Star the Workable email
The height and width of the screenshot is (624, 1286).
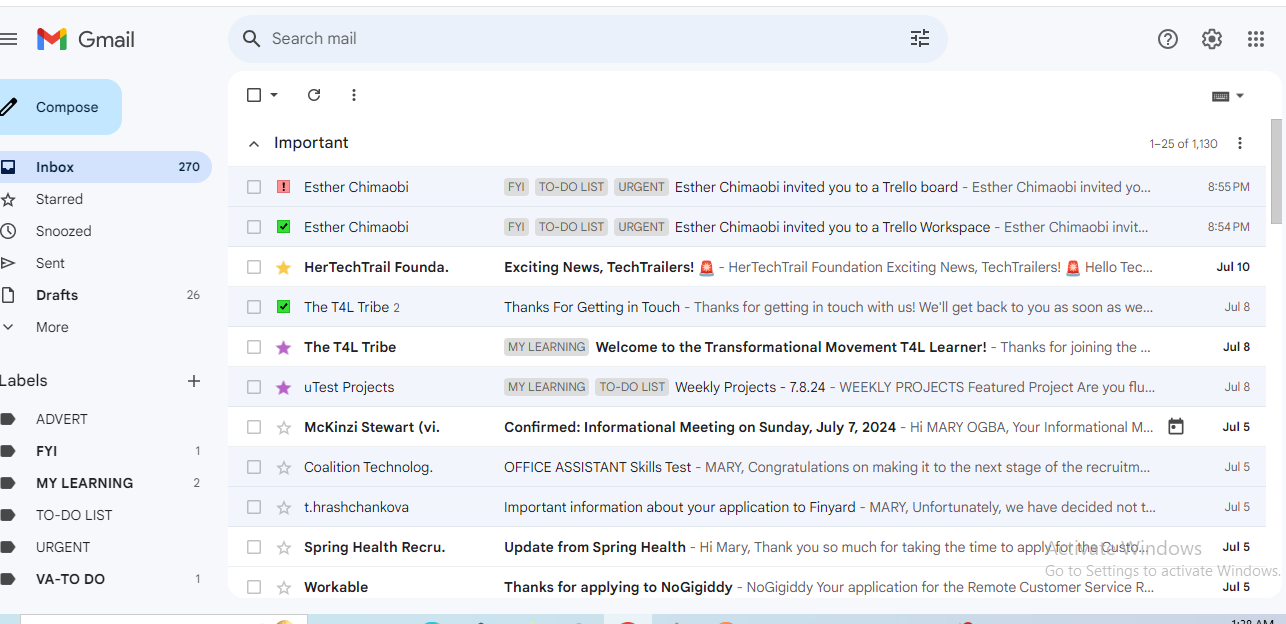coord(283,587)
